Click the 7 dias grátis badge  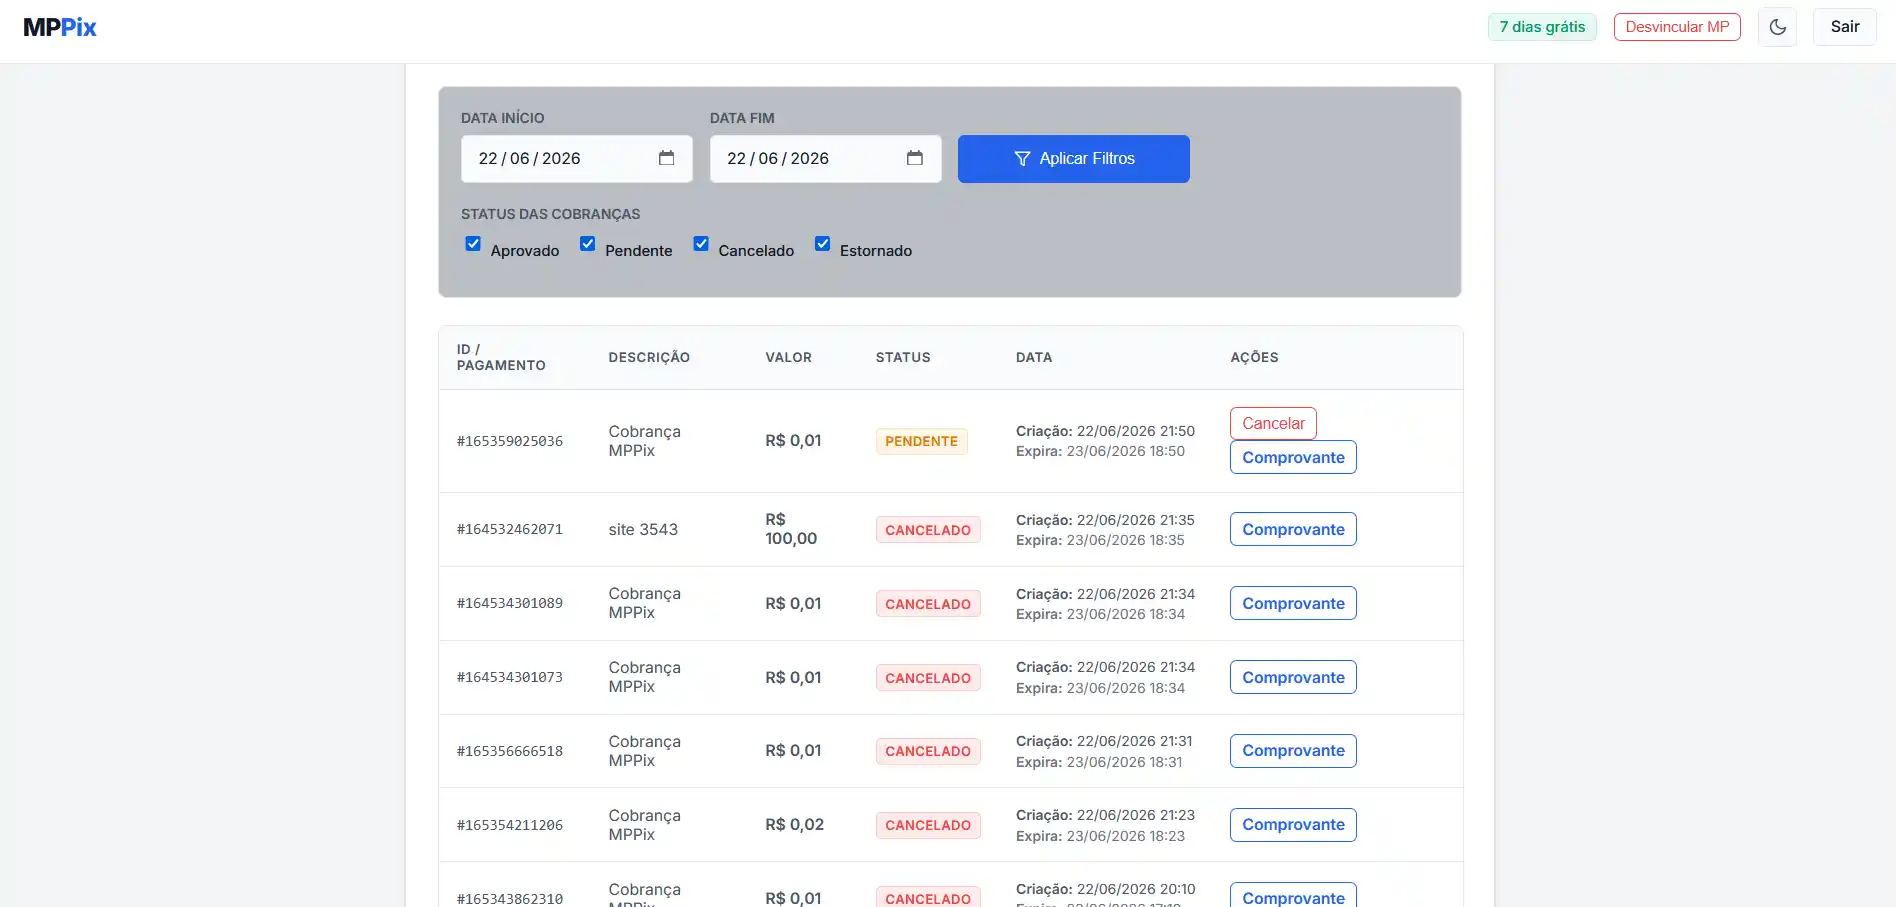pyautogui.click(x=1542, y=27)
